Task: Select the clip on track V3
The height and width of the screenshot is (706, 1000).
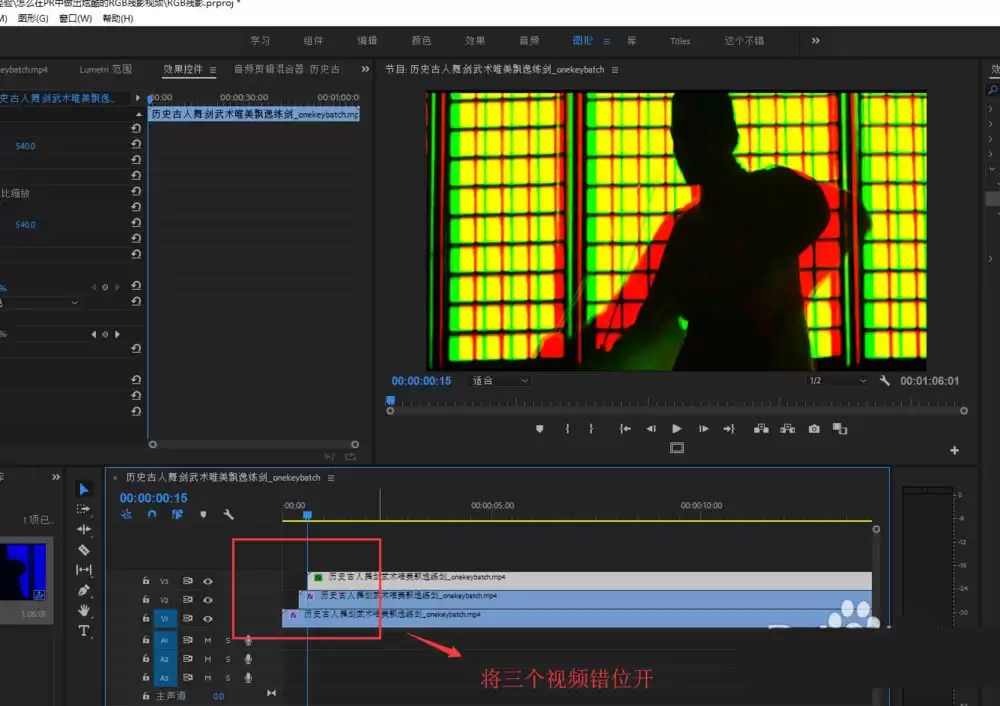Action: coord(590,580)
